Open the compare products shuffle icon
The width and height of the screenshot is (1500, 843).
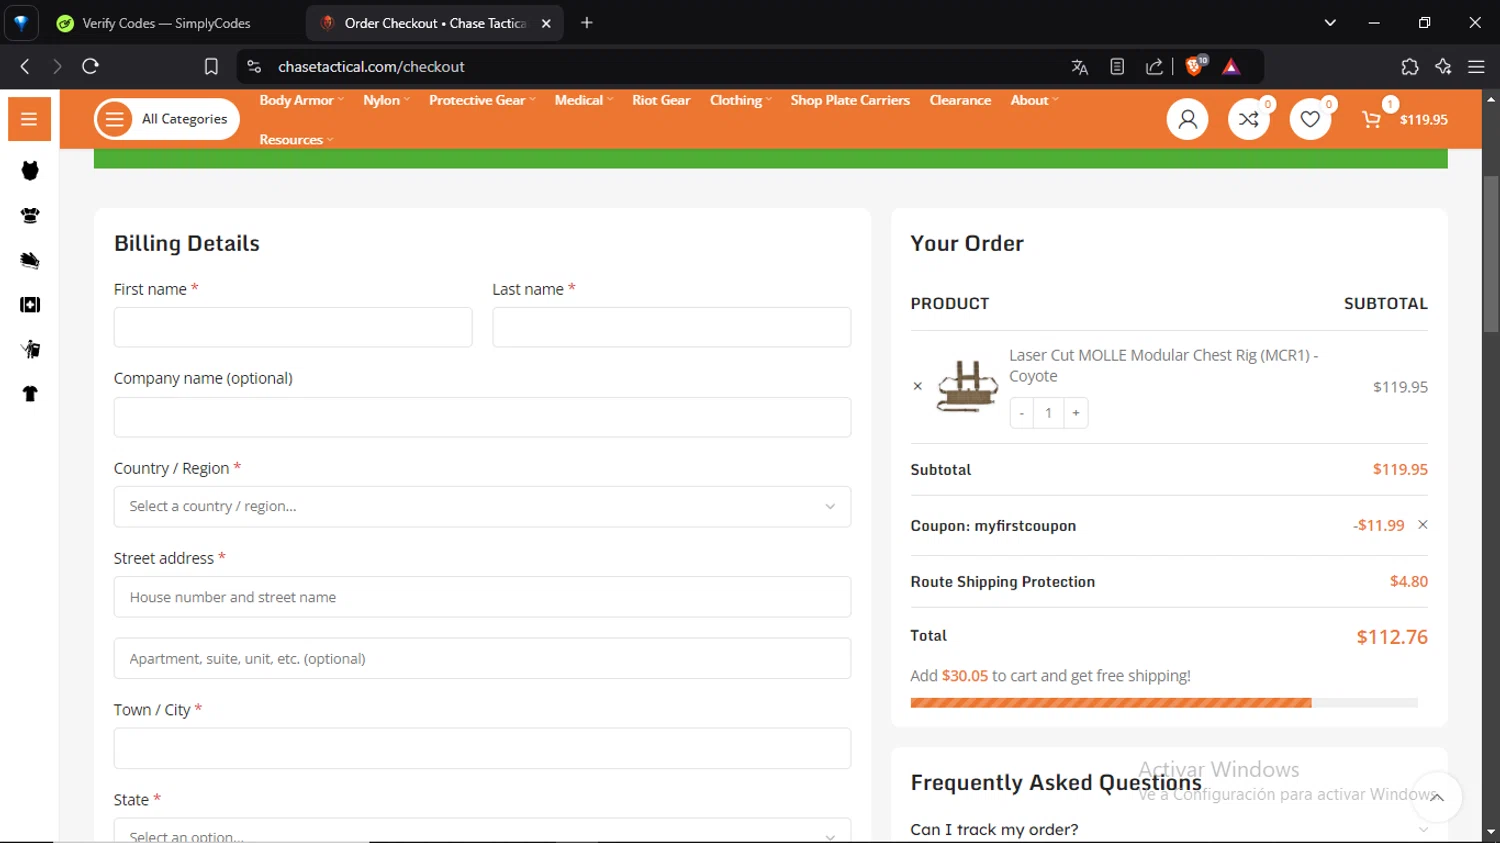[x=1249, y=119]
